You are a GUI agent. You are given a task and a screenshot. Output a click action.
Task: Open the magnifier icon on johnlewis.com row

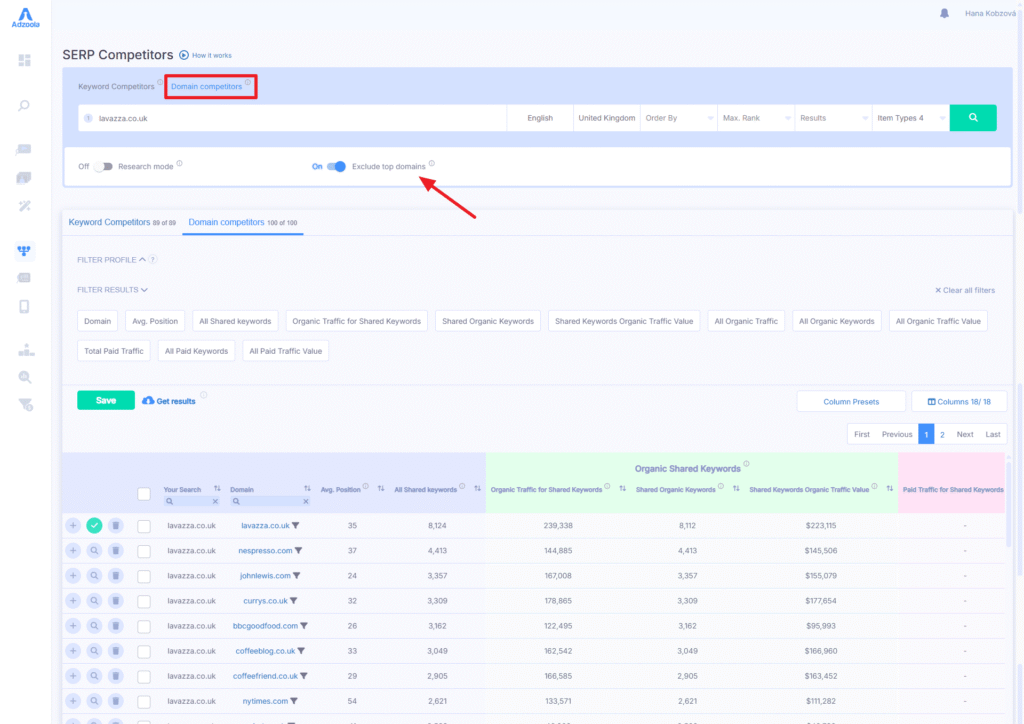[x=94, y=576]
